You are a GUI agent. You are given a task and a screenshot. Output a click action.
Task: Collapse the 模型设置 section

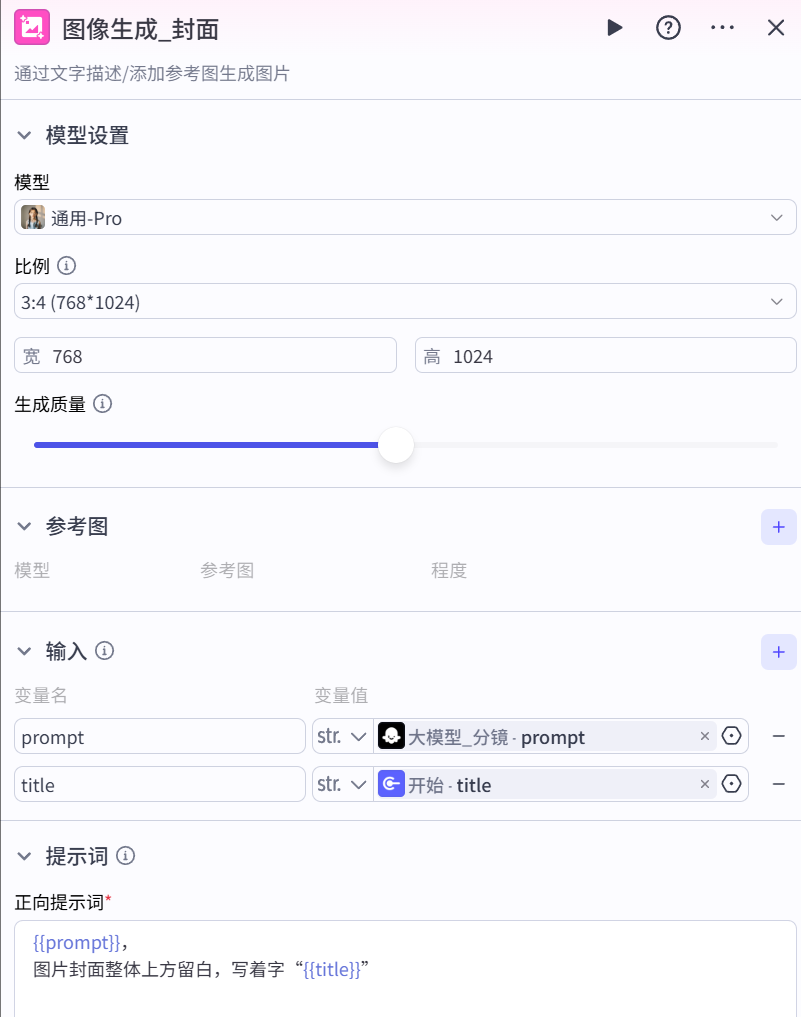24,135
